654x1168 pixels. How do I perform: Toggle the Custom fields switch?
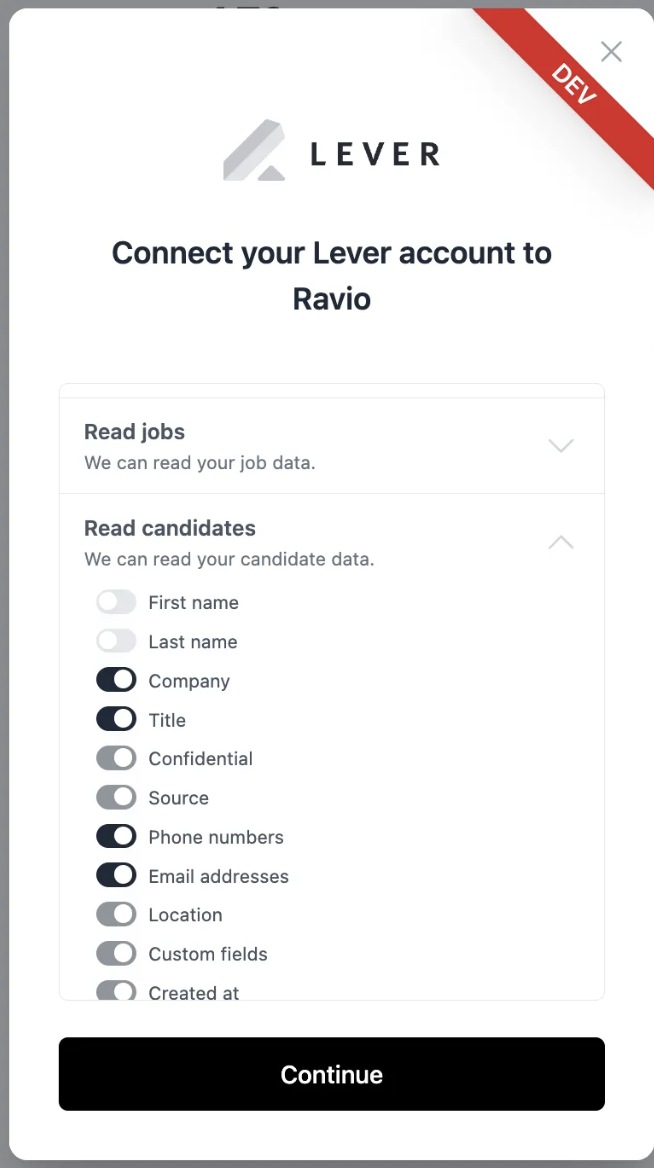click(116, 953)
